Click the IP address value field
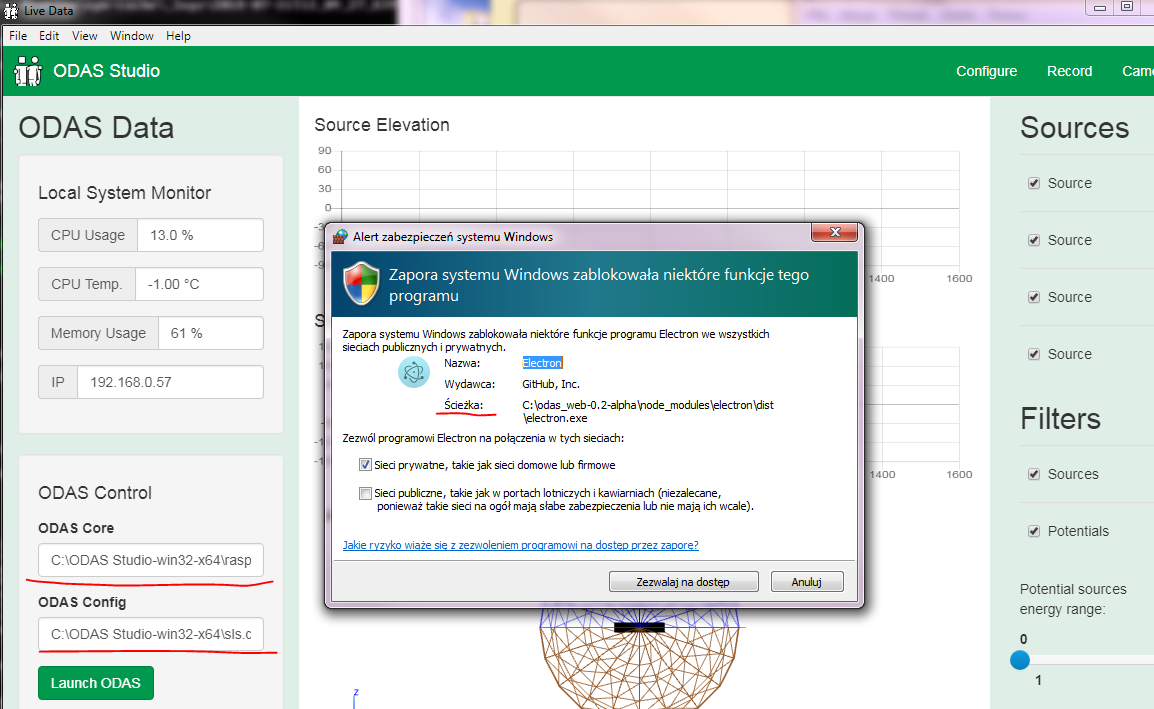Image resolution: width=1154 pixels, height=709 pixels. 170,382
